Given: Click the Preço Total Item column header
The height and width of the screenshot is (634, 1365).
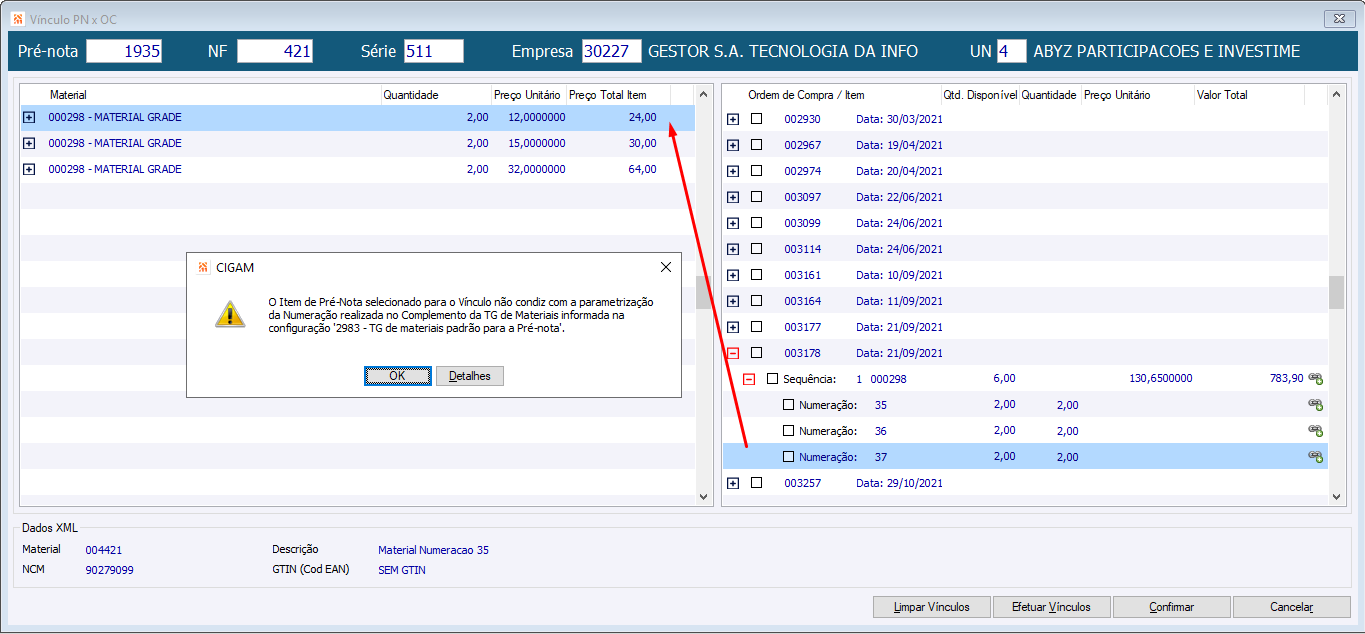Looking at the screenshot, I should click(617, 95).
